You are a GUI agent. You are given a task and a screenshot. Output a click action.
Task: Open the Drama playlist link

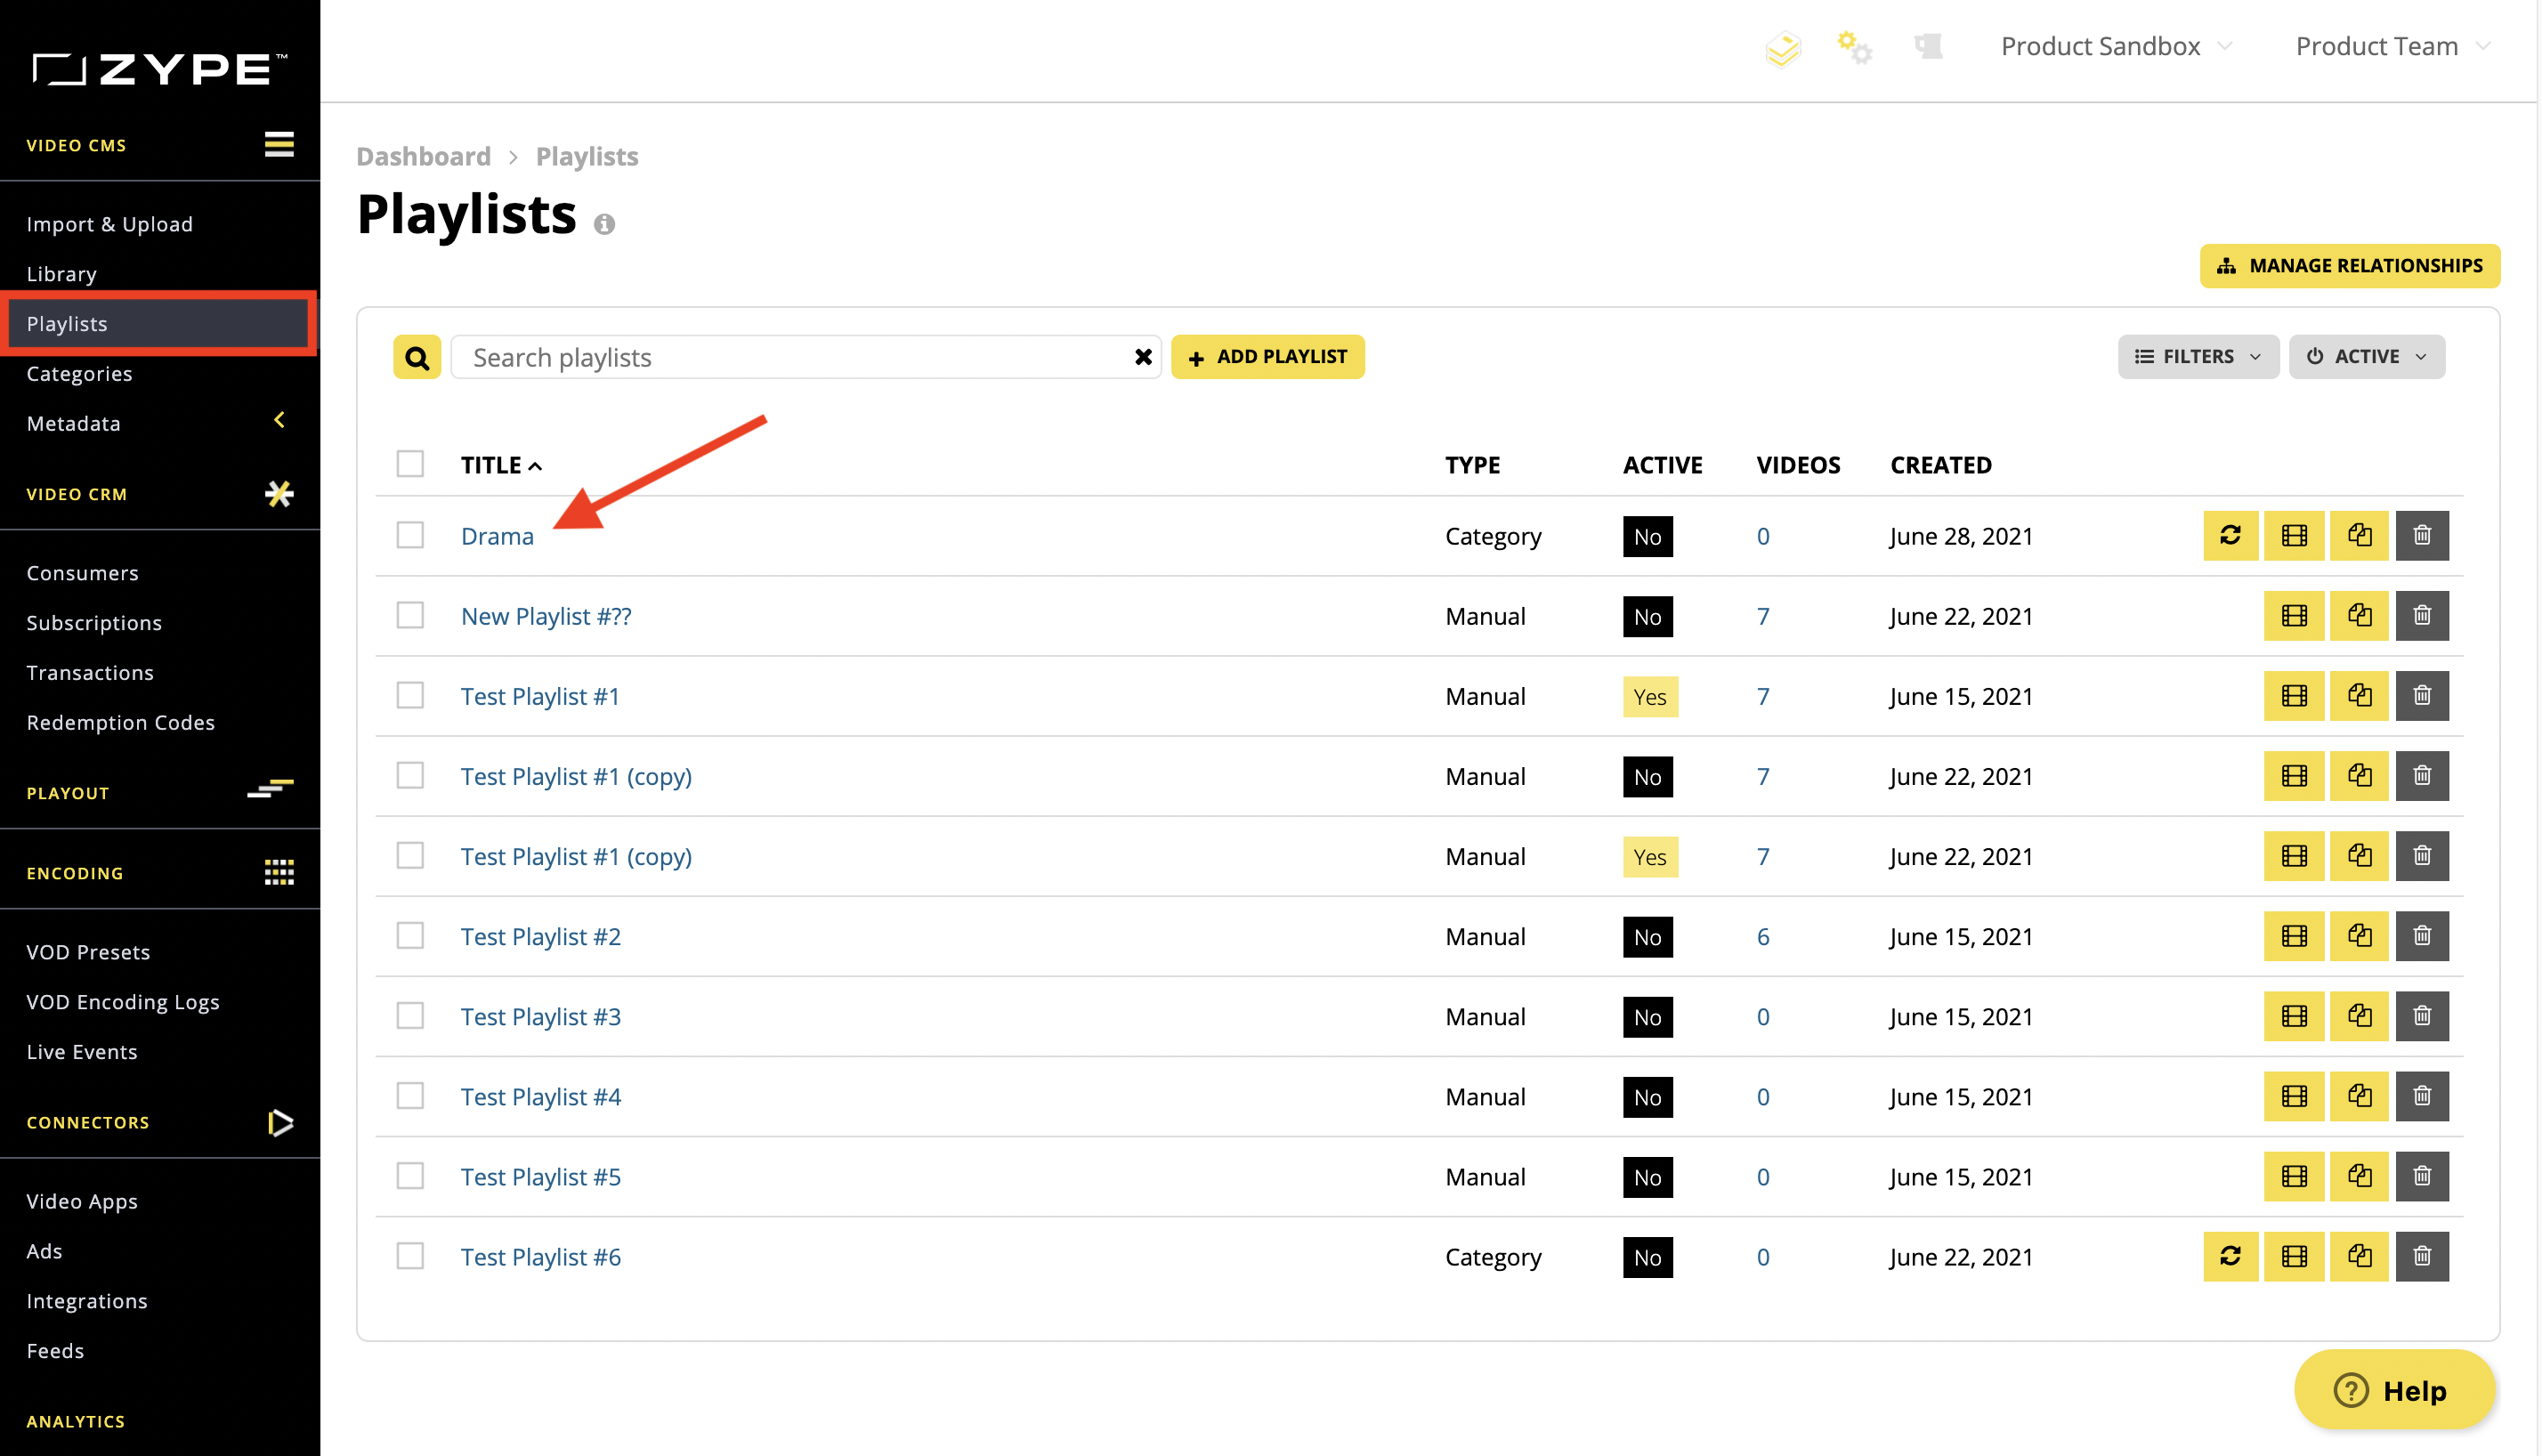click(x=497, y=536)
